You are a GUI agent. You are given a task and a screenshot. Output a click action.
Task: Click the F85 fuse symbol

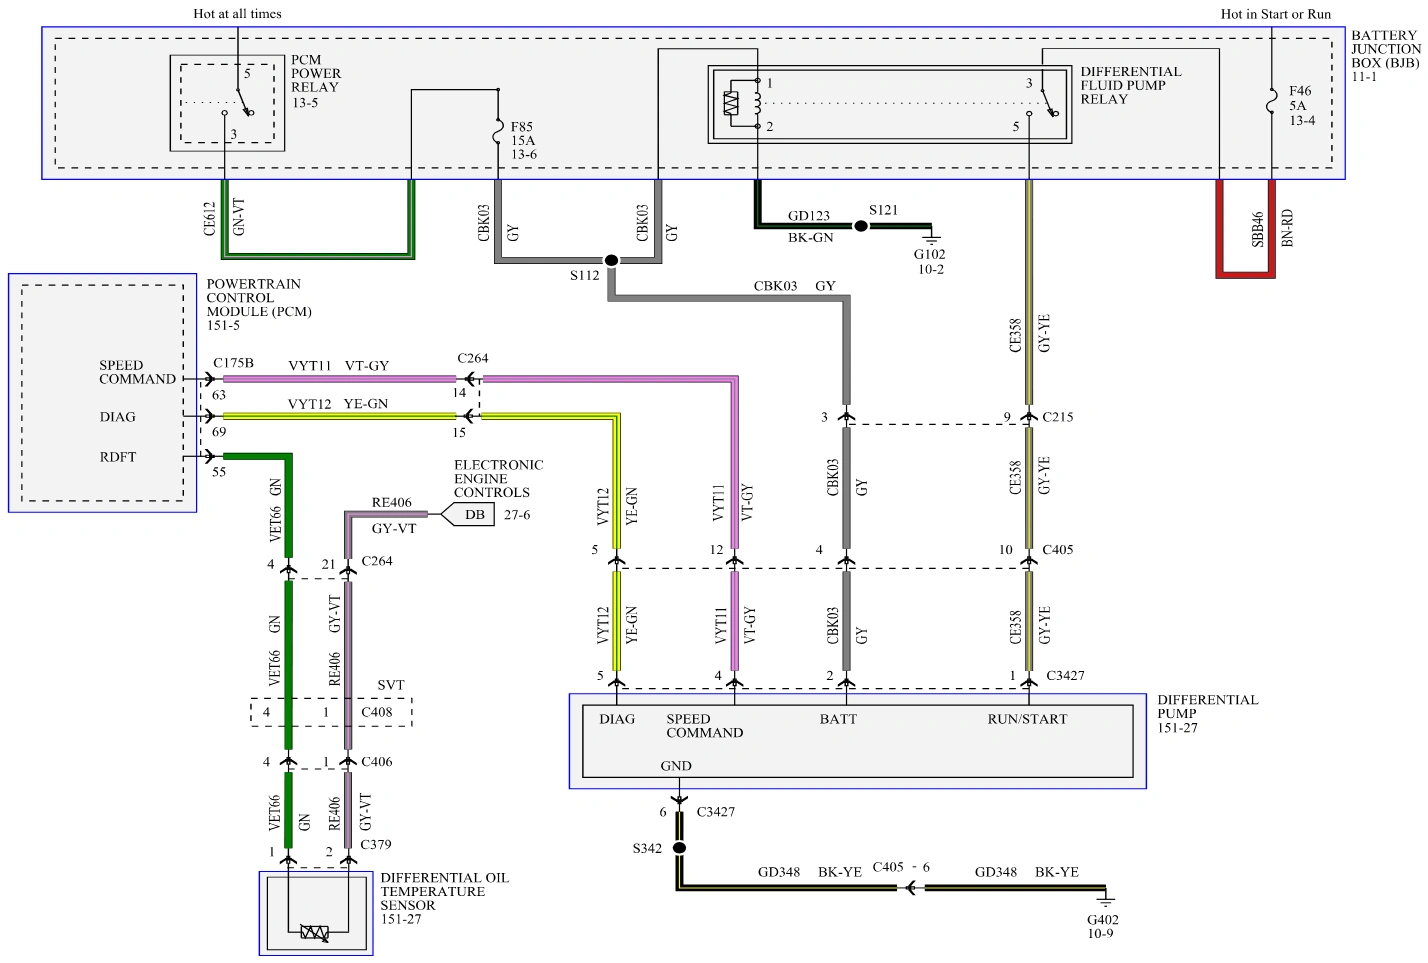coord(497,131)
